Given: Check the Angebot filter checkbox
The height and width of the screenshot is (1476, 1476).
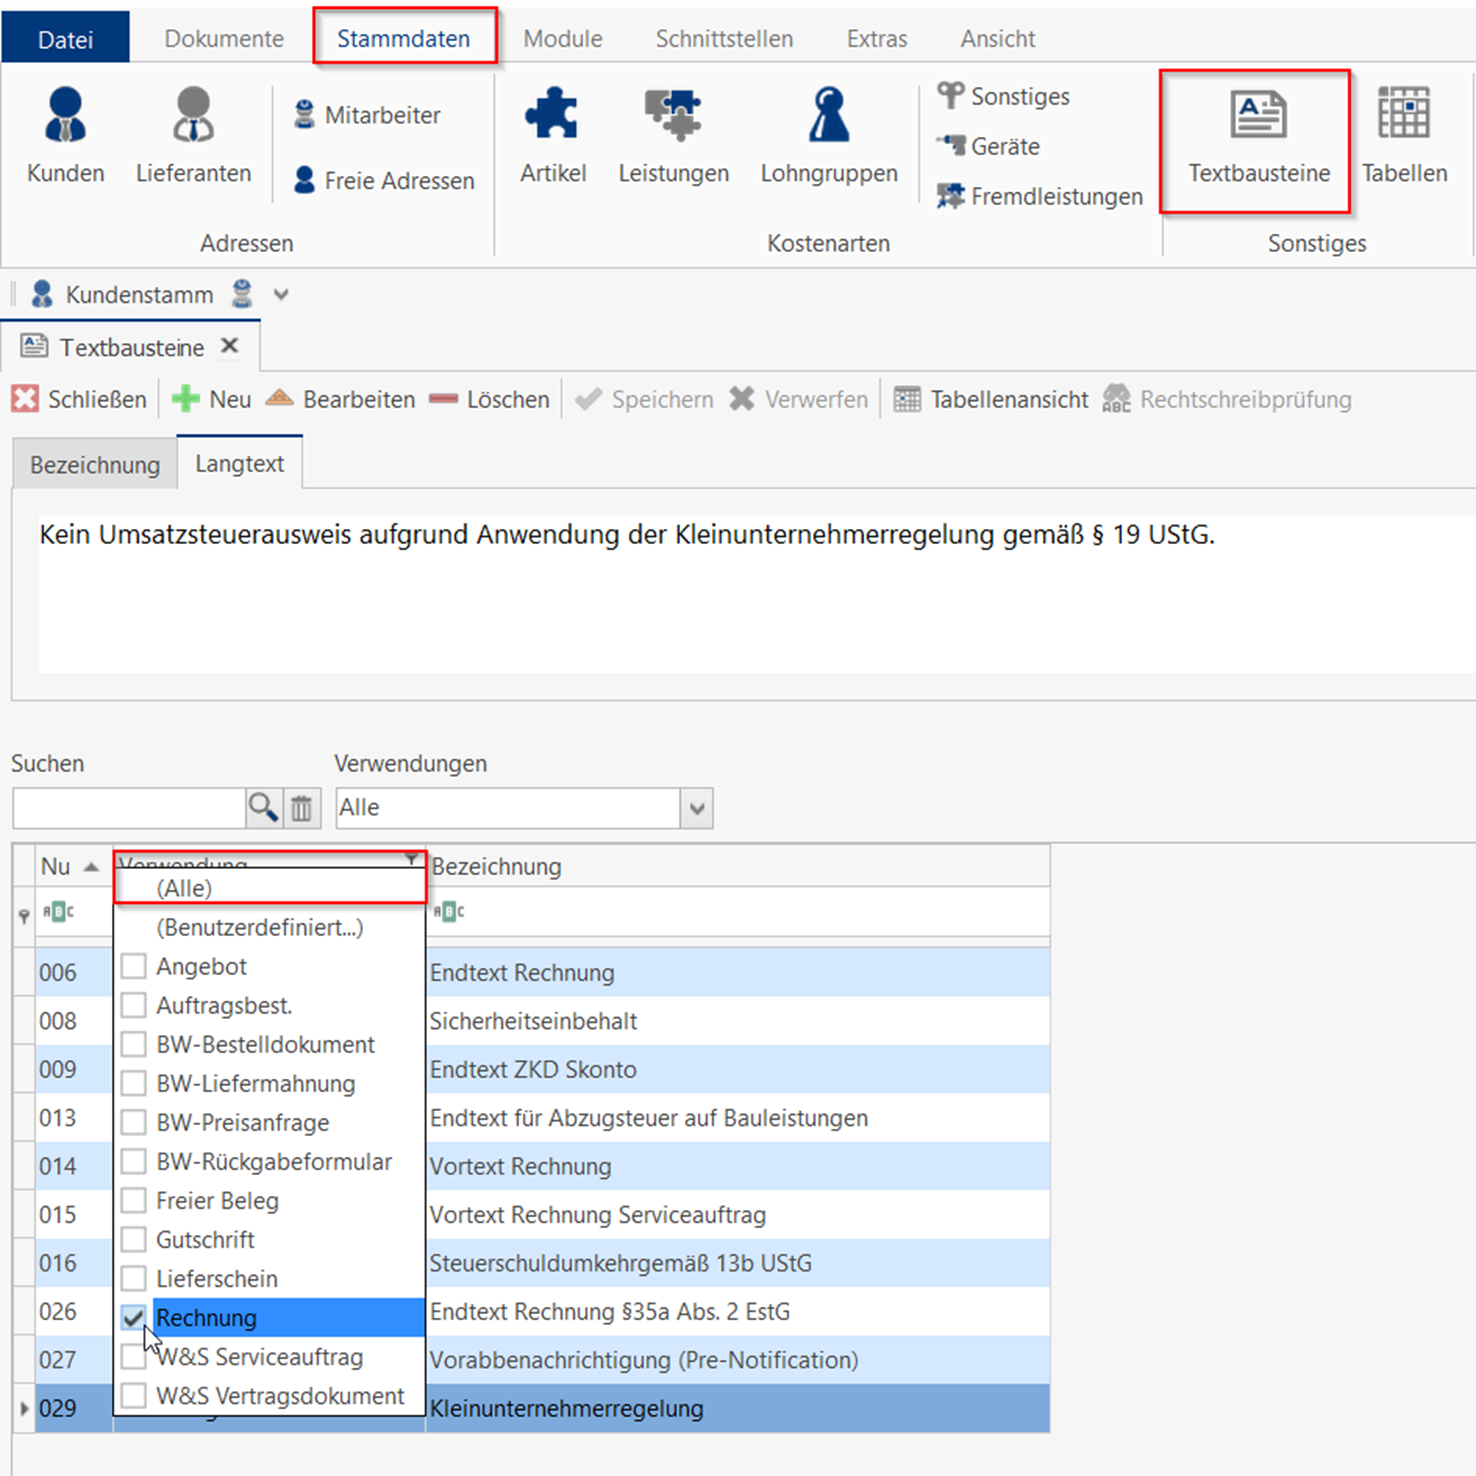Looking at the screenshot, I should 134,966.
